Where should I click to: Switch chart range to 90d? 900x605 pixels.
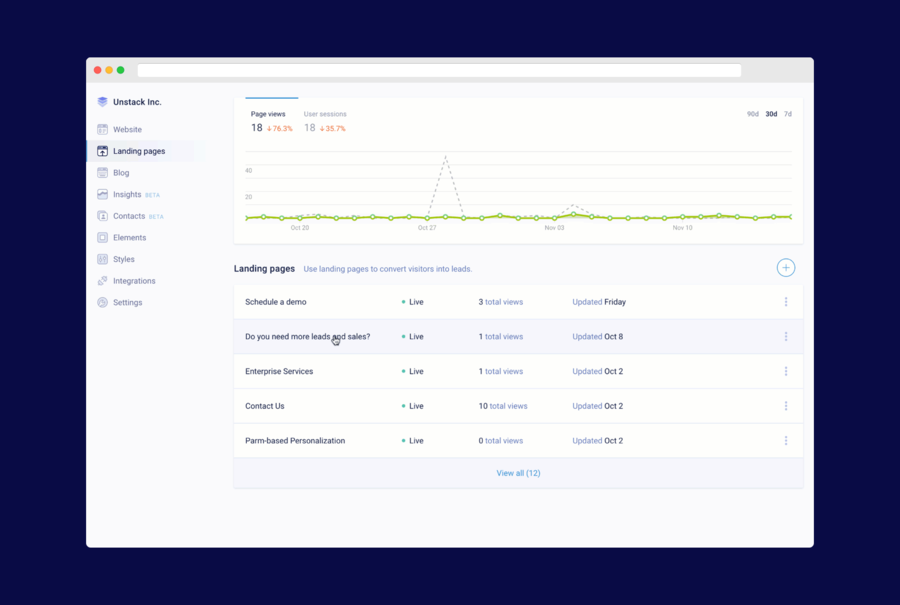point(752,114)
